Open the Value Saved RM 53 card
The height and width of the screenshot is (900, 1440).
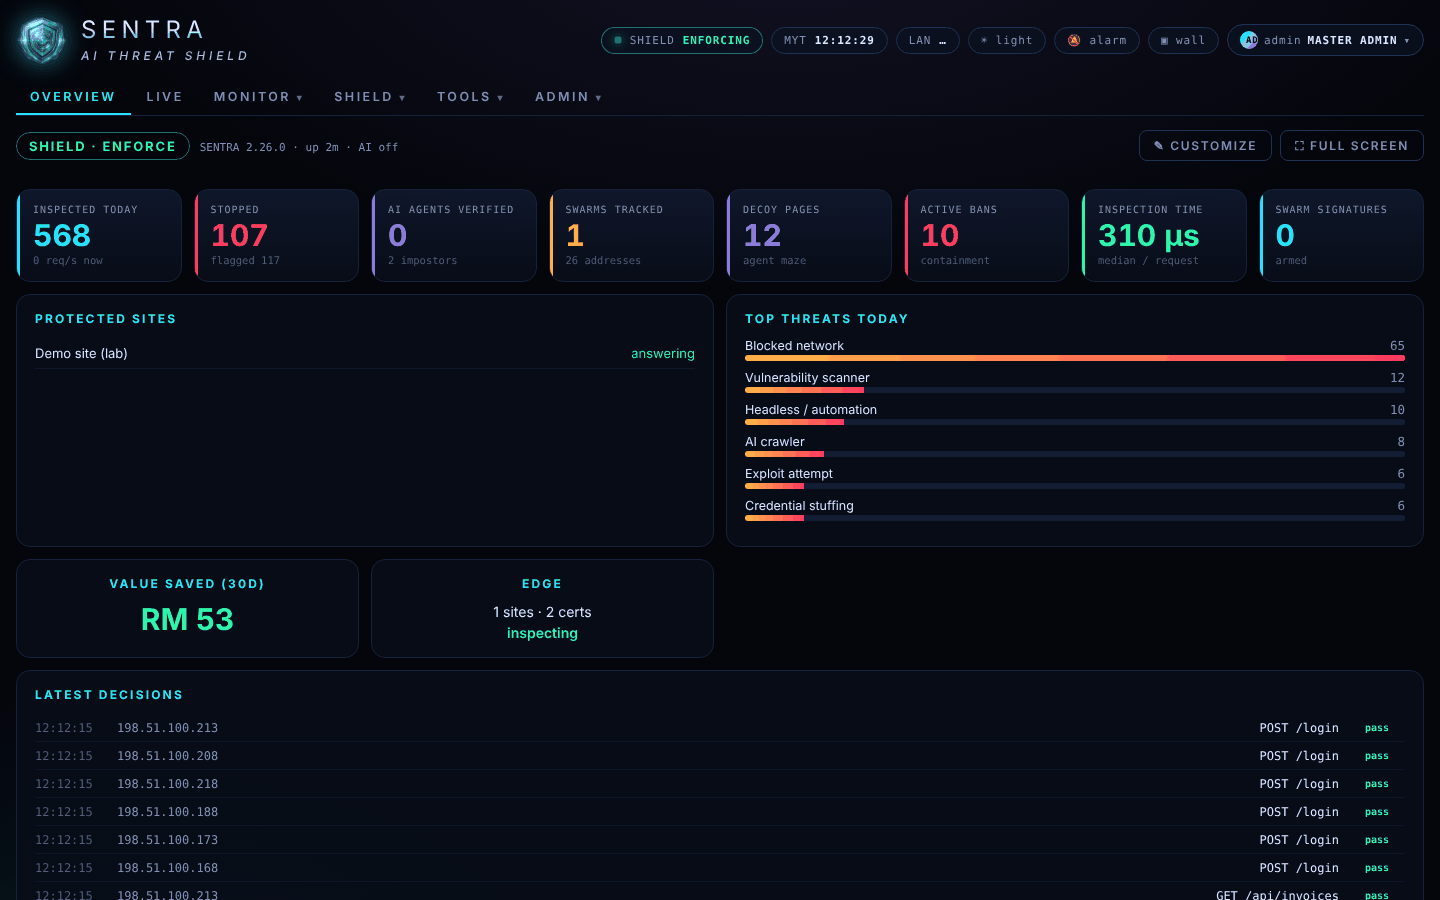[x=187, y=608]
